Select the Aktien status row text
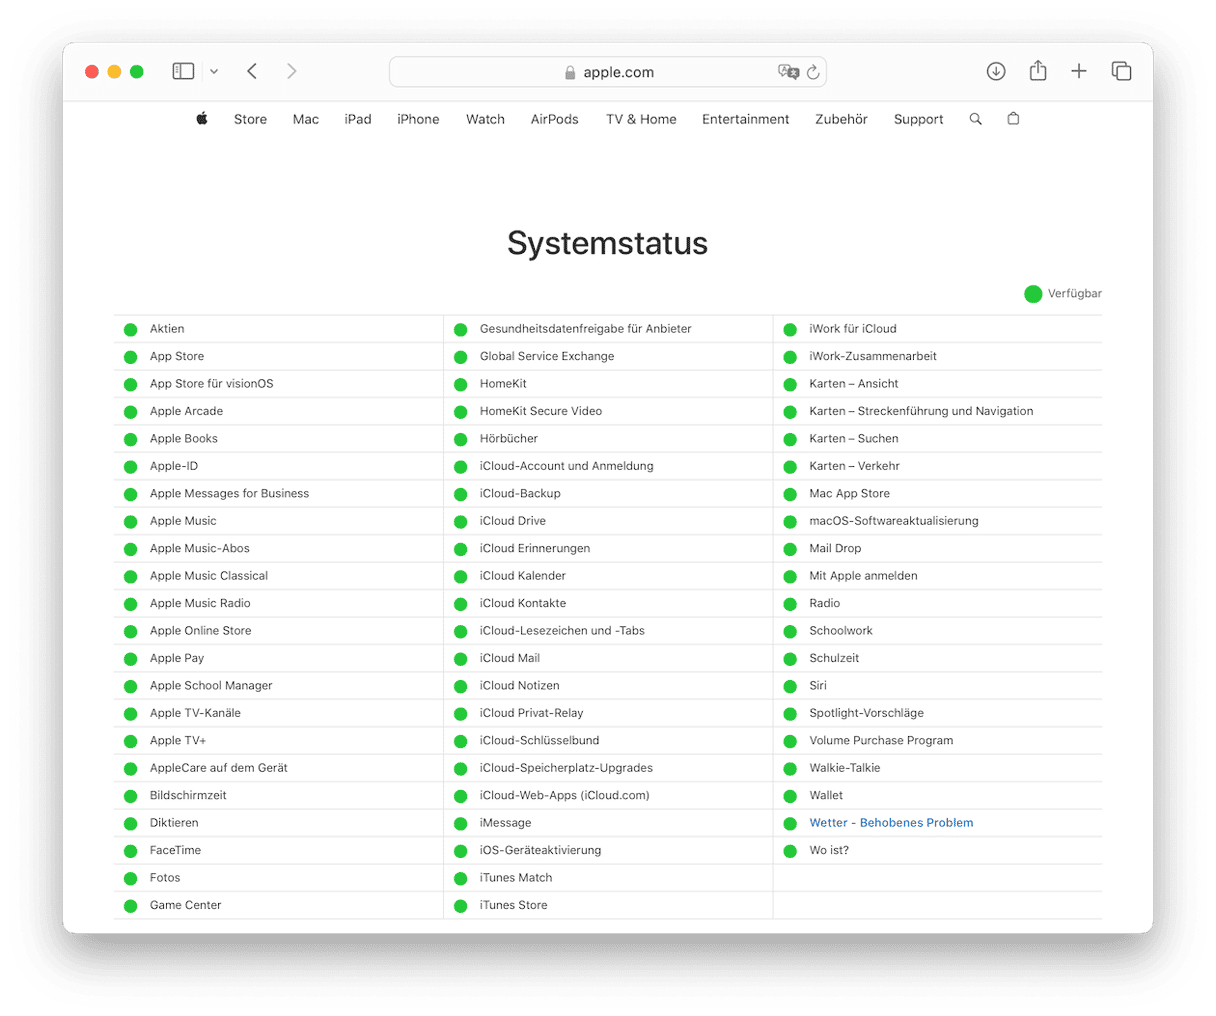Image resolution: width=1216 pixels, height=1016 pixels. pyautogui.click(x=167, y=329)
